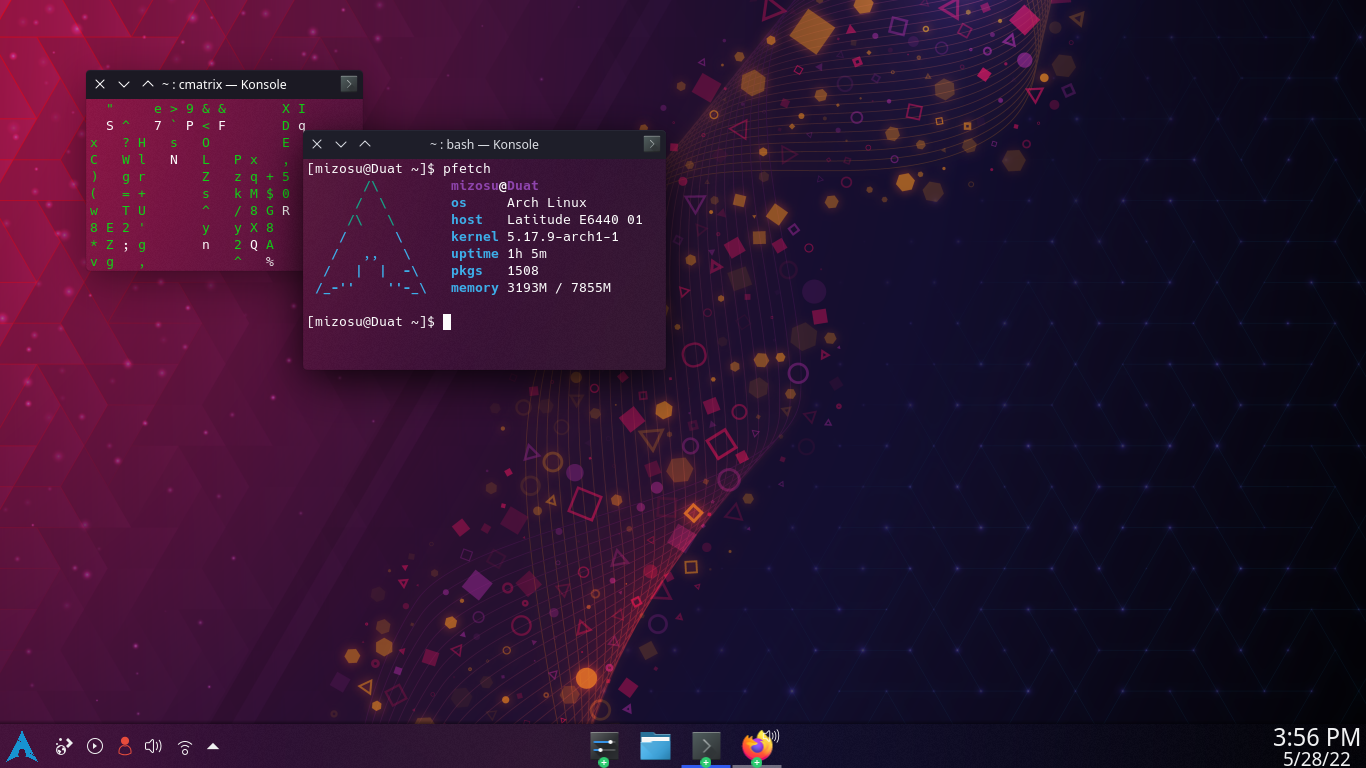Minimize the bash Konsole window
This screenshot has width=1366, height=768.
point(341,144)
